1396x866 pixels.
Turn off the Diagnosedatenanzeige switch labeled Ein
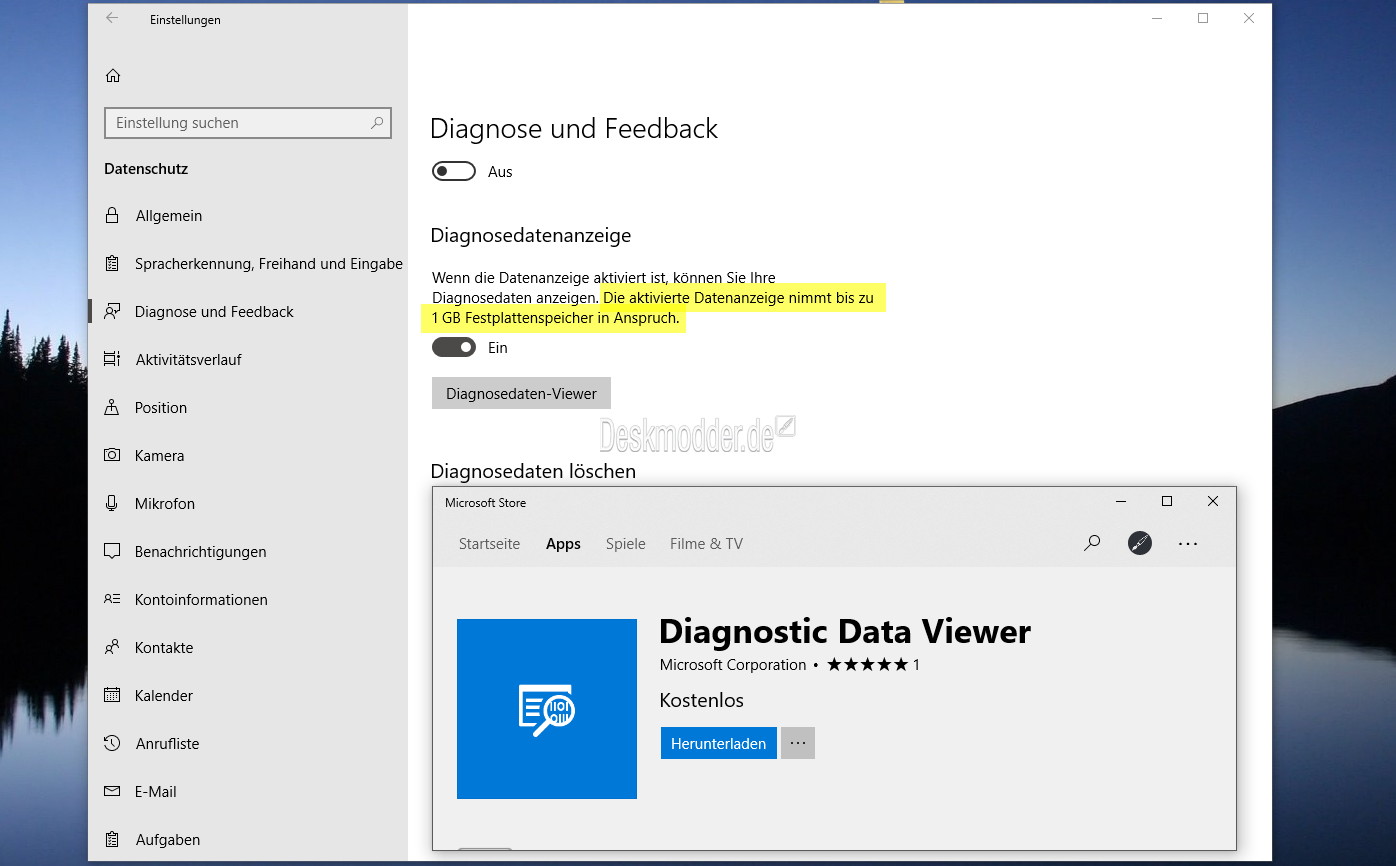pos(454,347)
